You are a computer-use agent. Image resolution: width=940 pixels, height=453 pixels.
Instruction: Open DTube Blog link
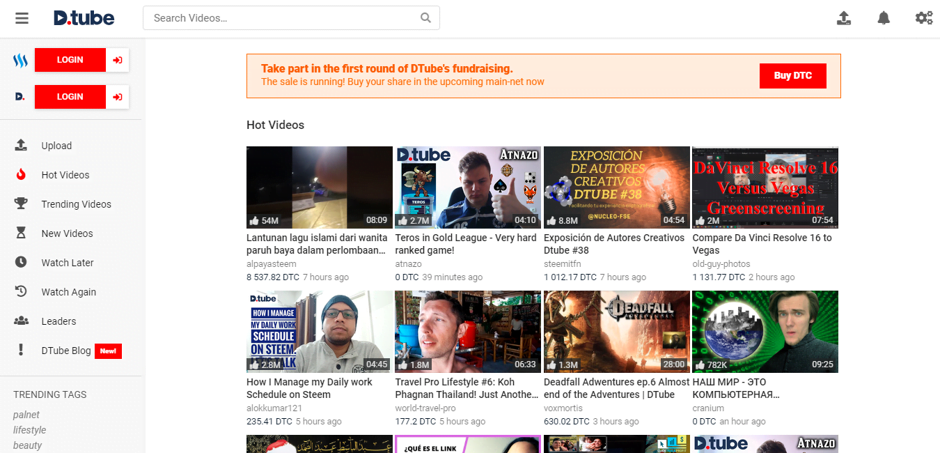[66, 351]
